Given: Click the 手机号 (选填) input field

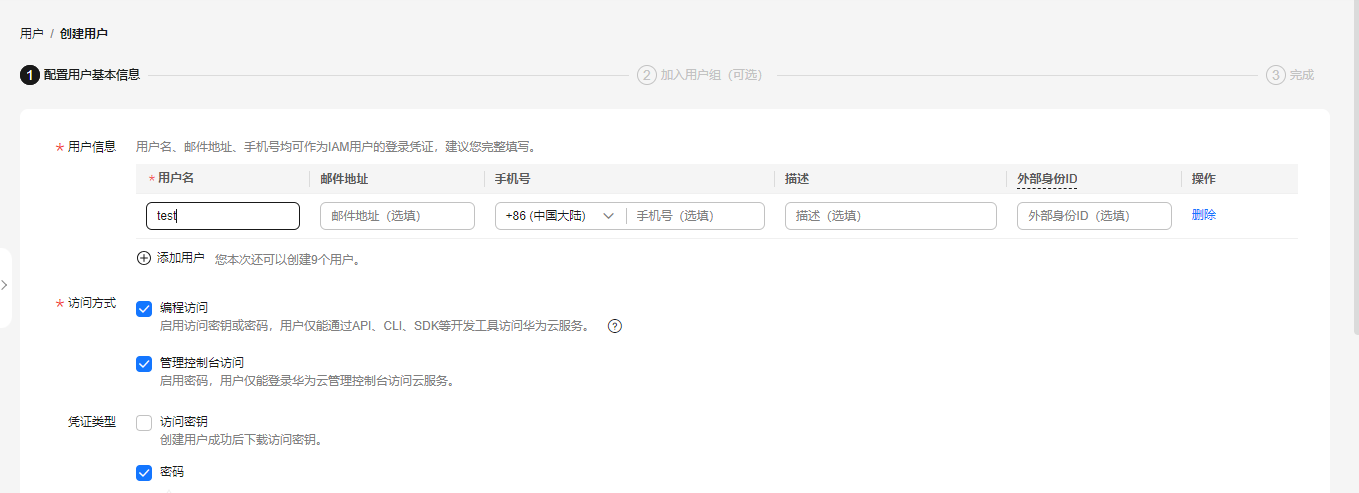Looking at the screenshot, I should click(695, 216).
